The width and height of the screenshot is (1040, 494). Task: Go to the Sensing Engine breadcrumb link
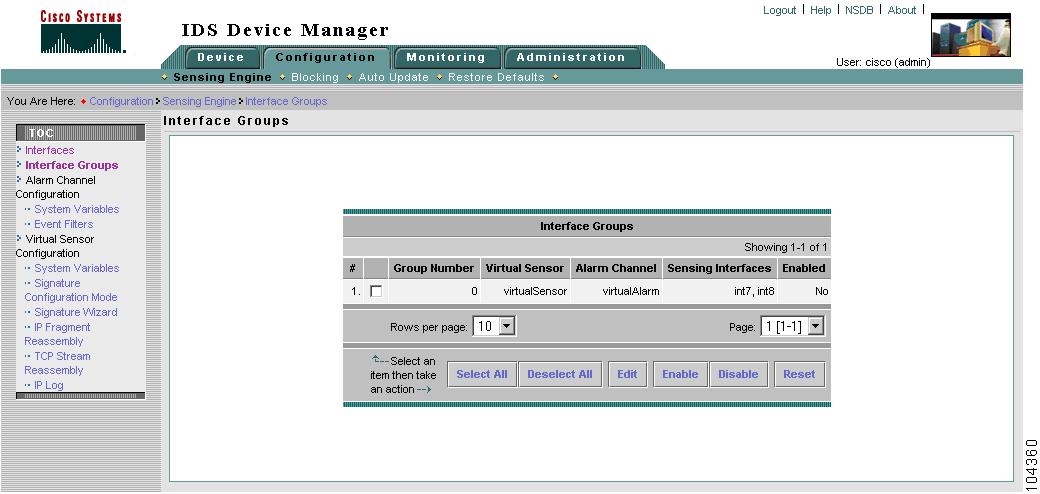[x=199, y=101]
